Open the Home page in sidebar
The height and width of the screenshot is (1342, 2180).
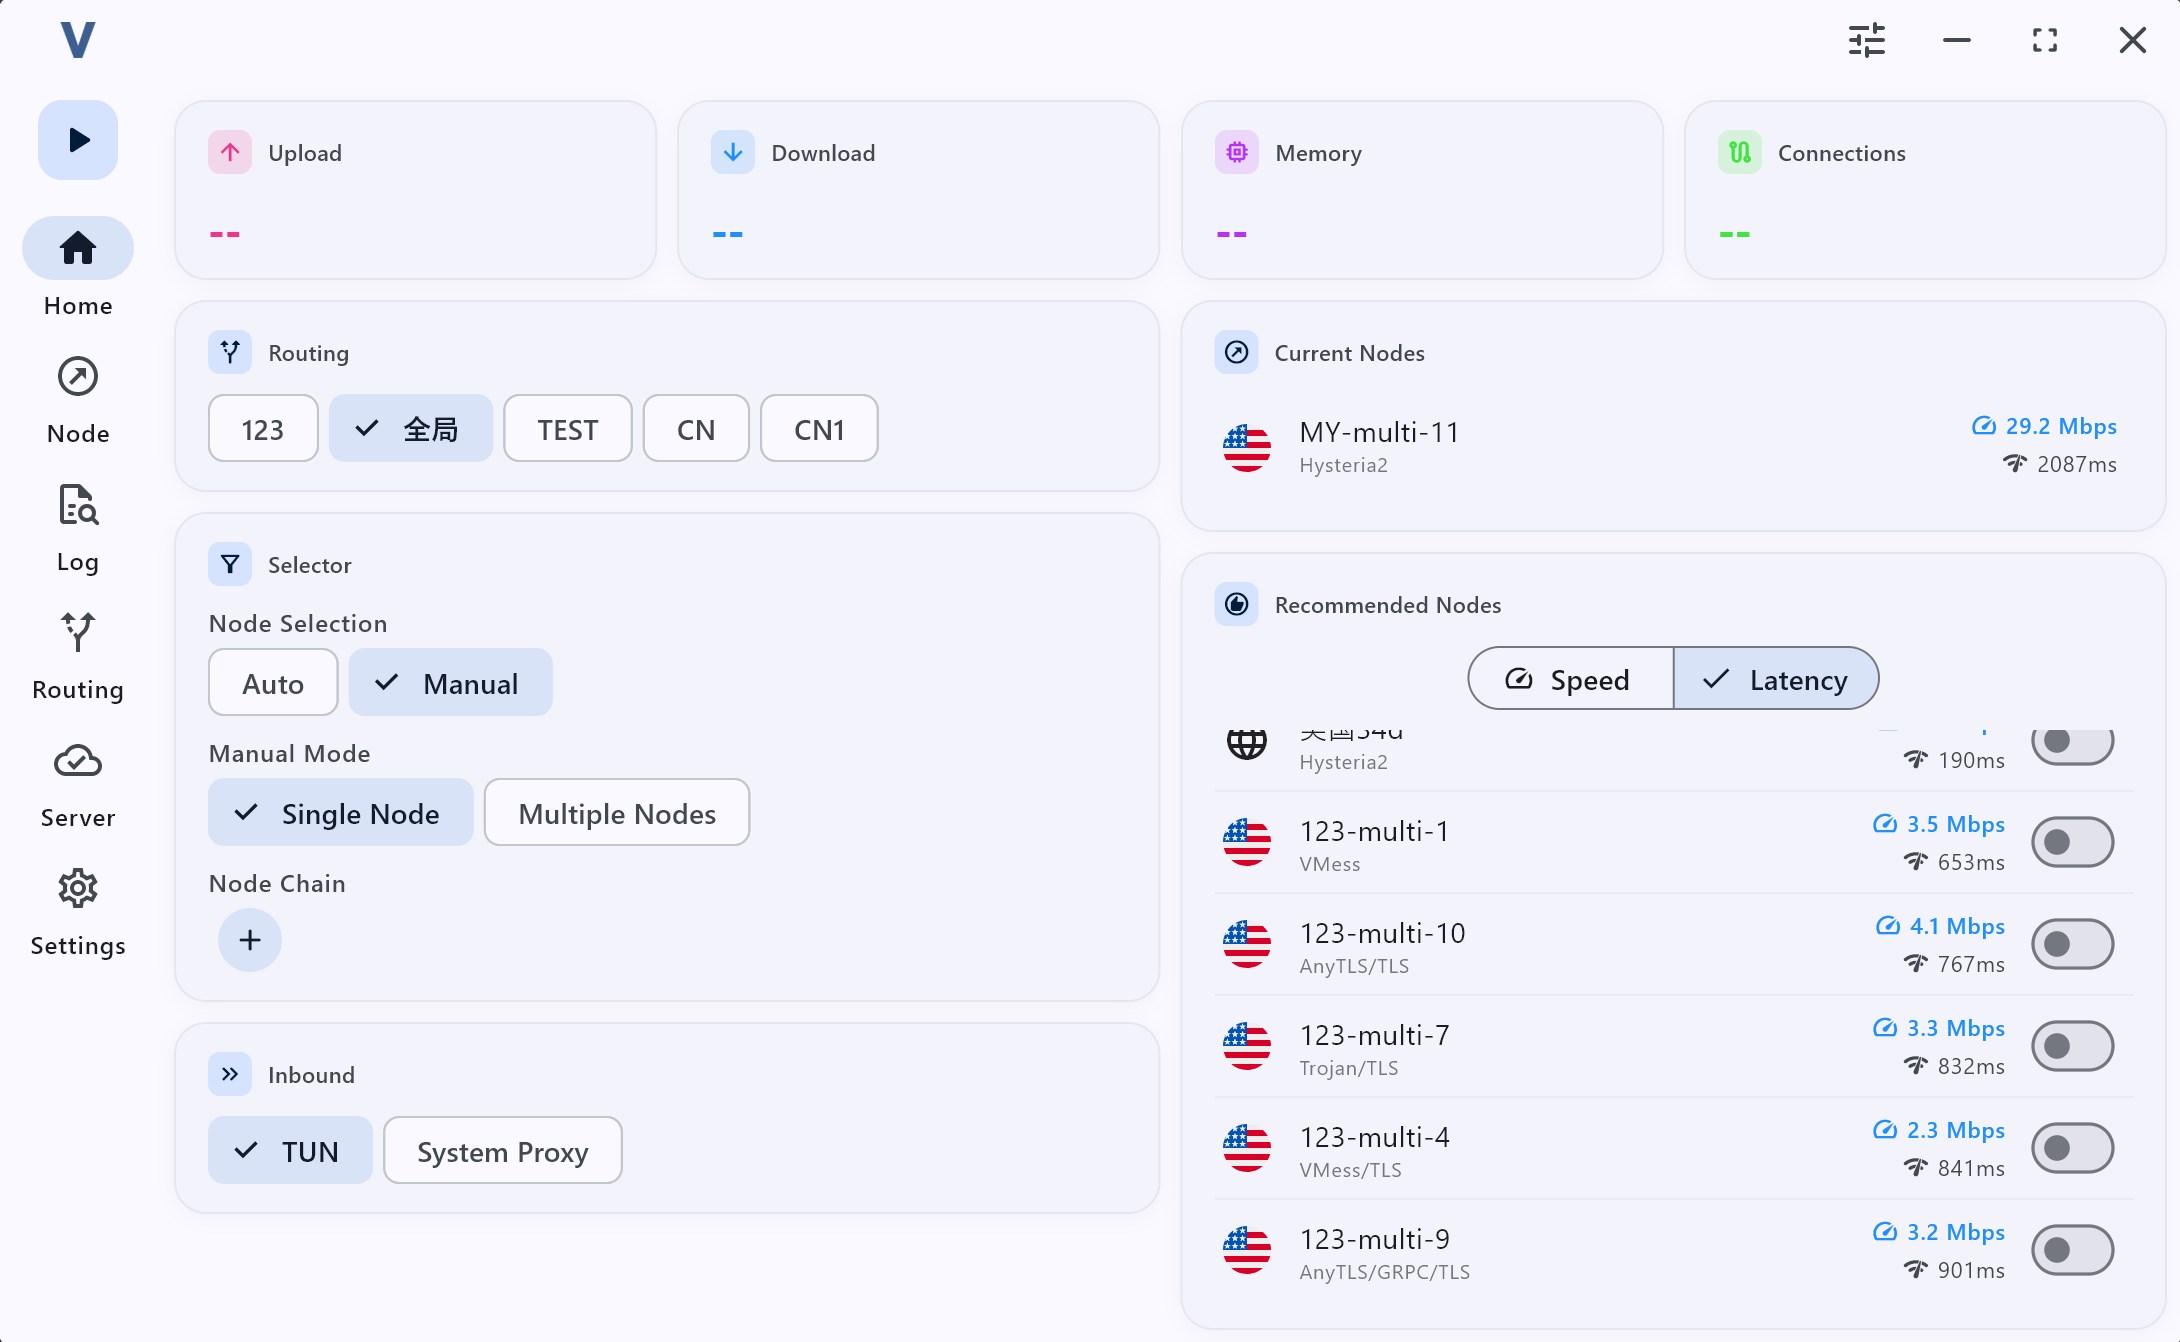[78, 268]
